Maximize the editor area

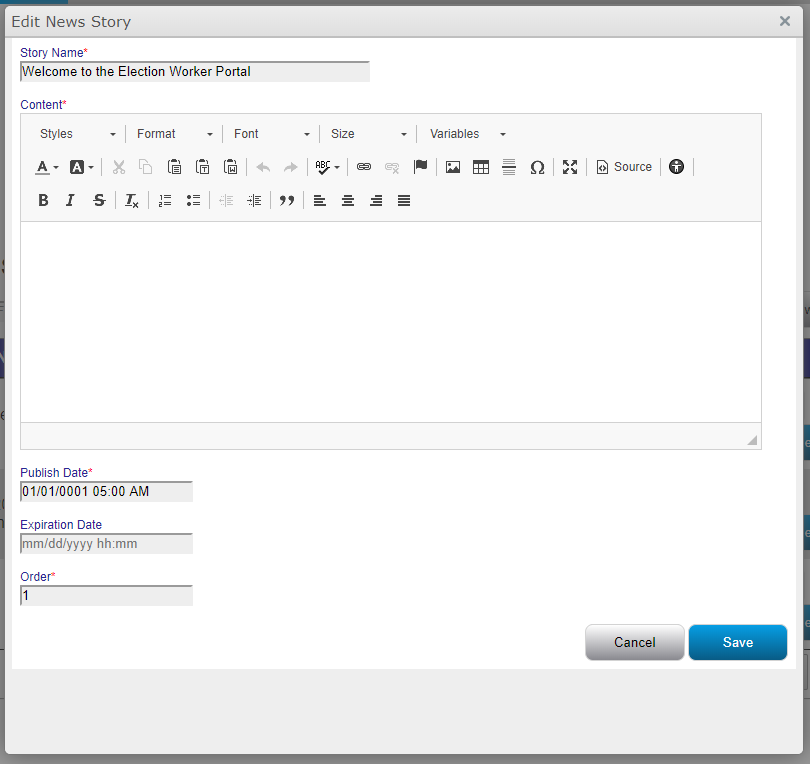click(x=570, y=167)
